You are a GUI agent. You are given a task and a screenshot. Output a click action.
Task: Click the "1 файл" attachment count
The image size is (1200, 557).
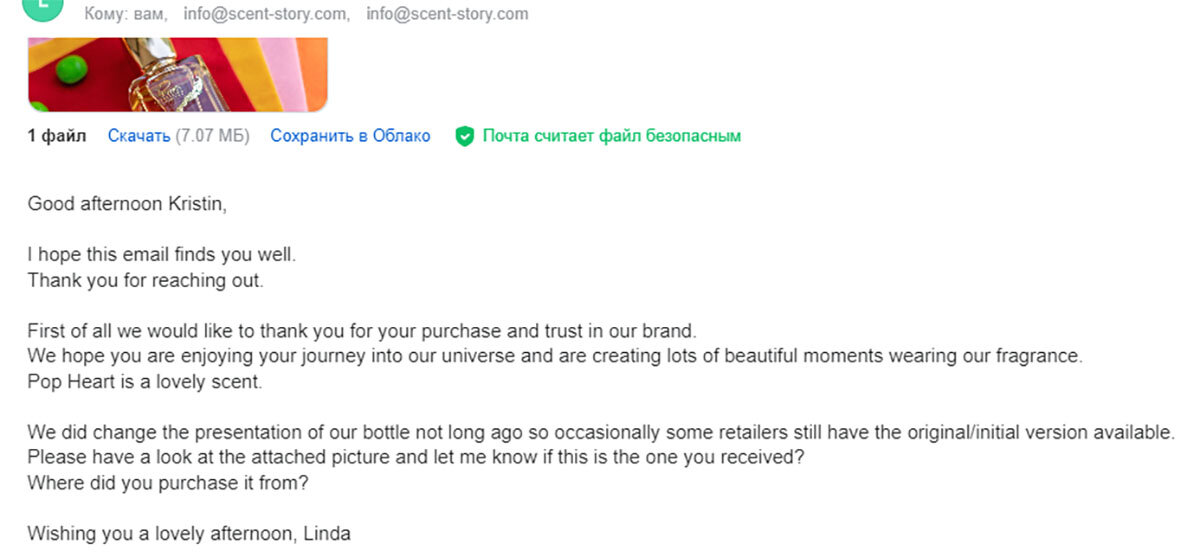pos(57,136)
